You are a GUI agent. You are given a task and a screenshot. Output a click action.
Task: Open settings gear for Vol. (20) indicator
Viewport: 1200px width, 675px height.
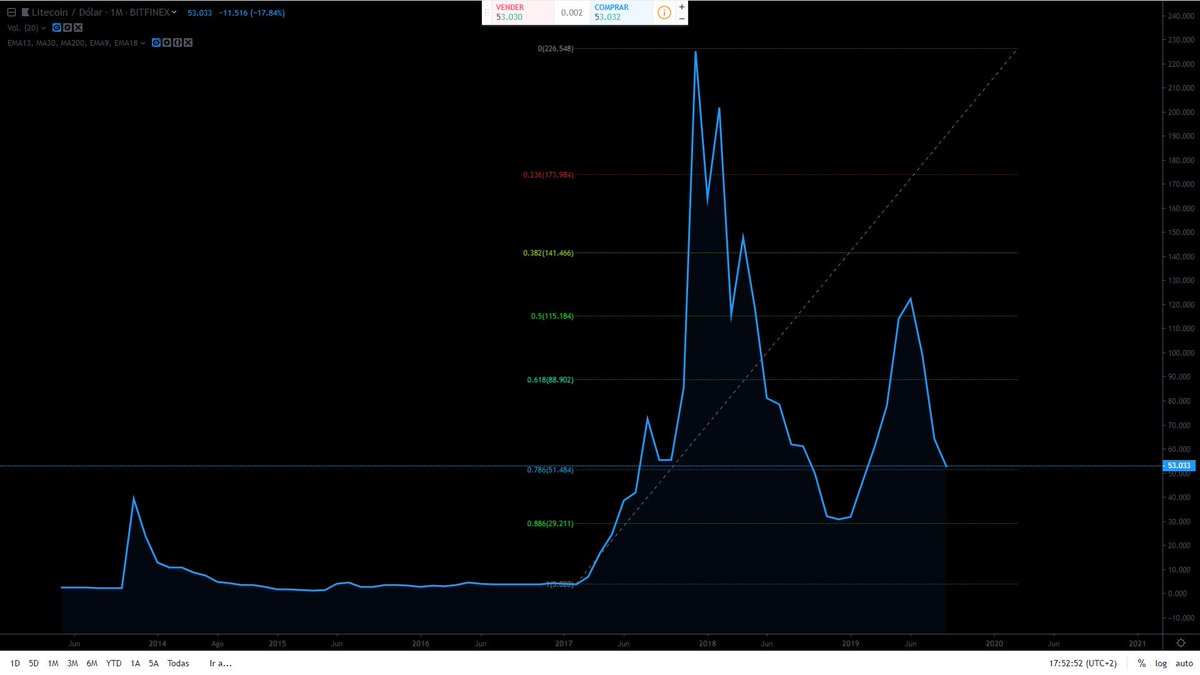click(x=67, y=28)
